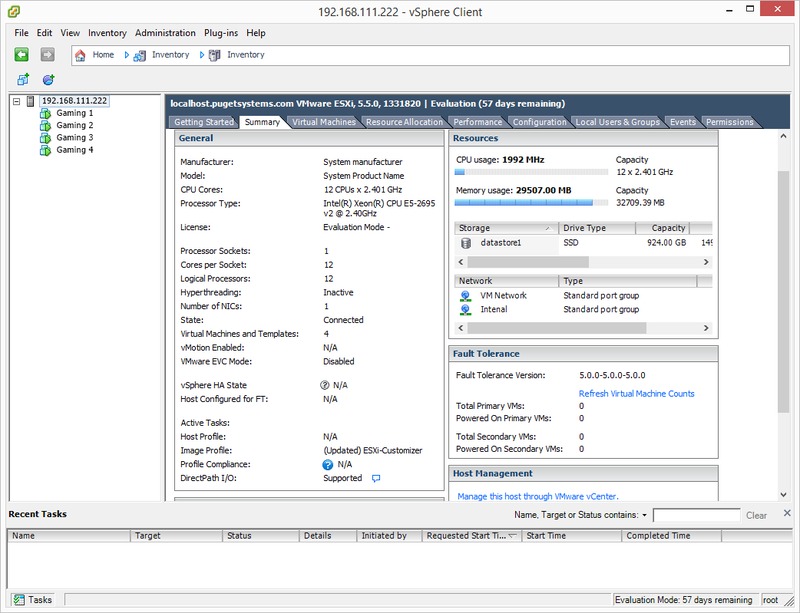Open the Administration menu

[x=165, y=33]
